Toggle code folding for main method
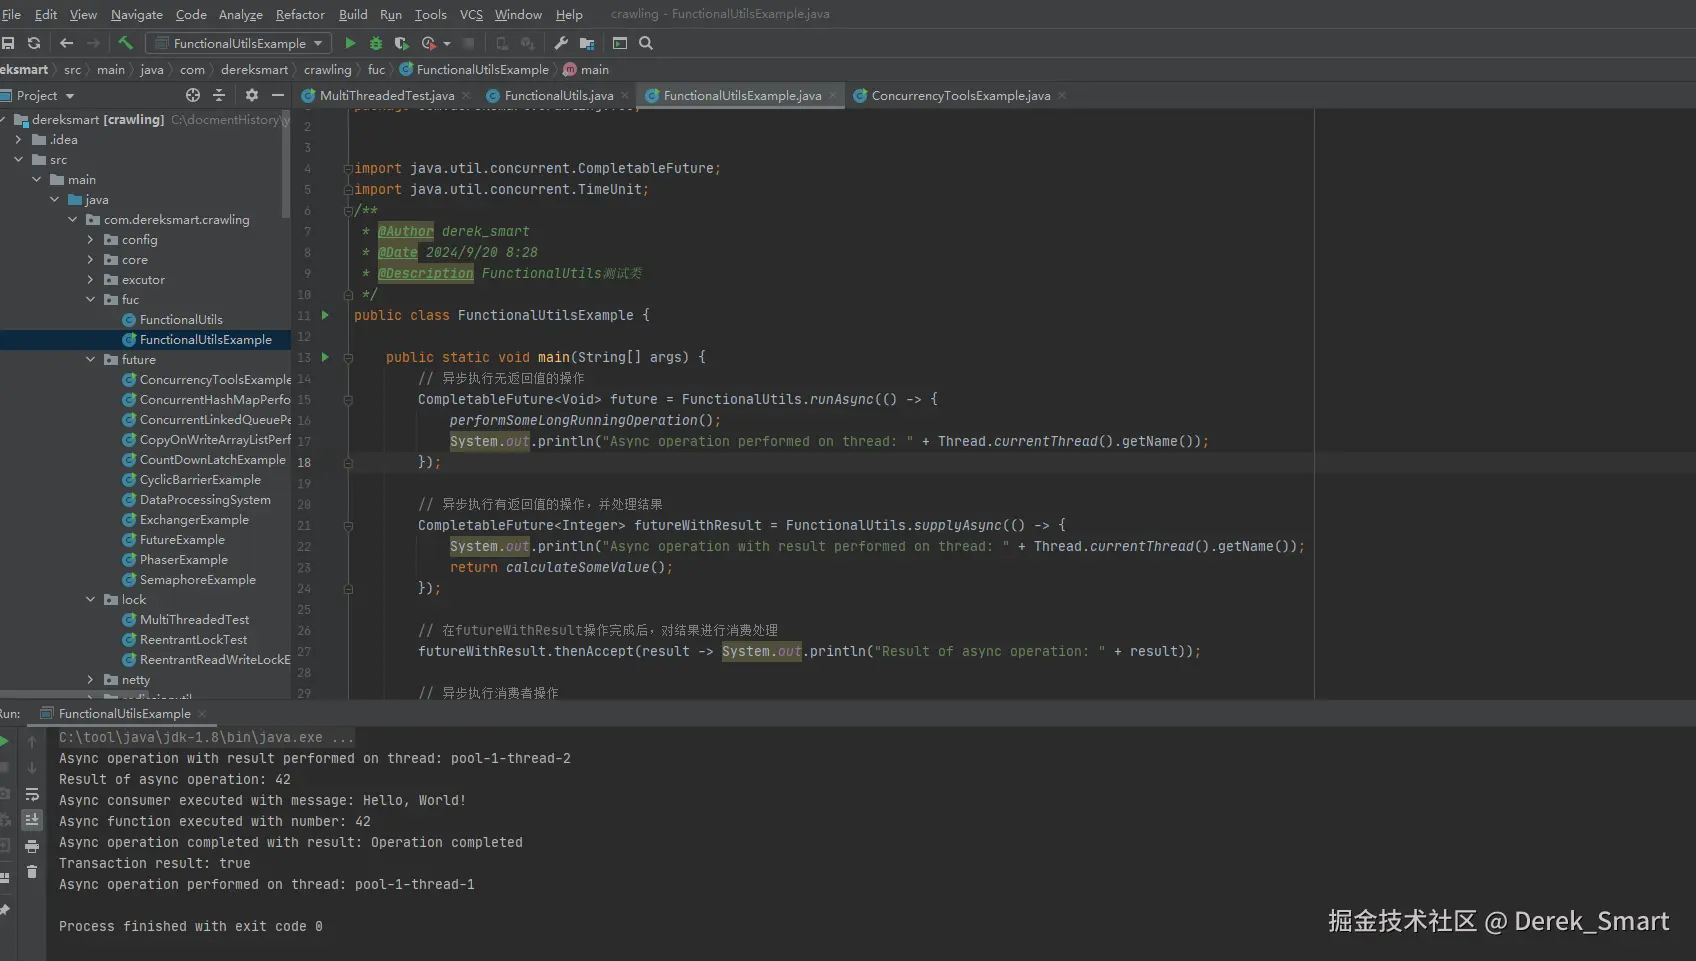The height and width of the screenshot is (961, 1696). tap(348, 358)
